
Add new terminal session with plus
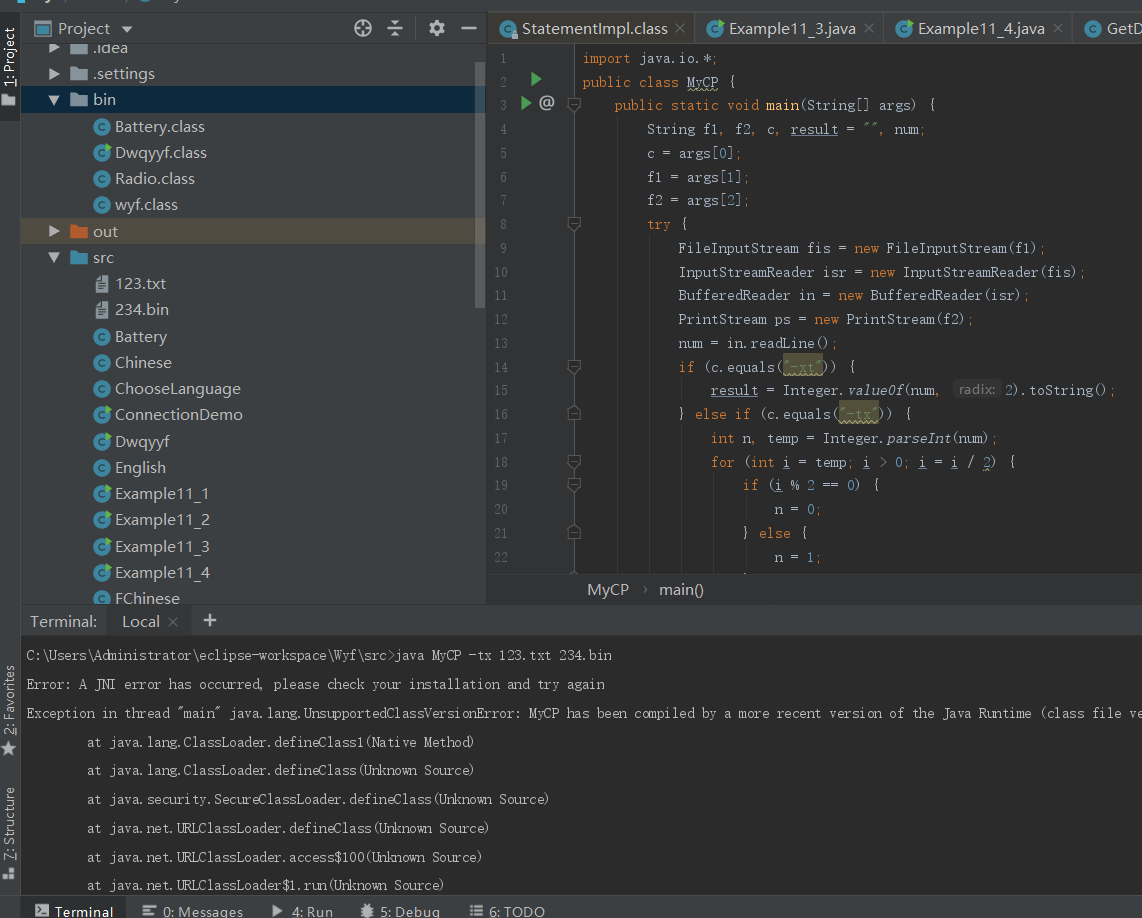[x=210, y=621]
